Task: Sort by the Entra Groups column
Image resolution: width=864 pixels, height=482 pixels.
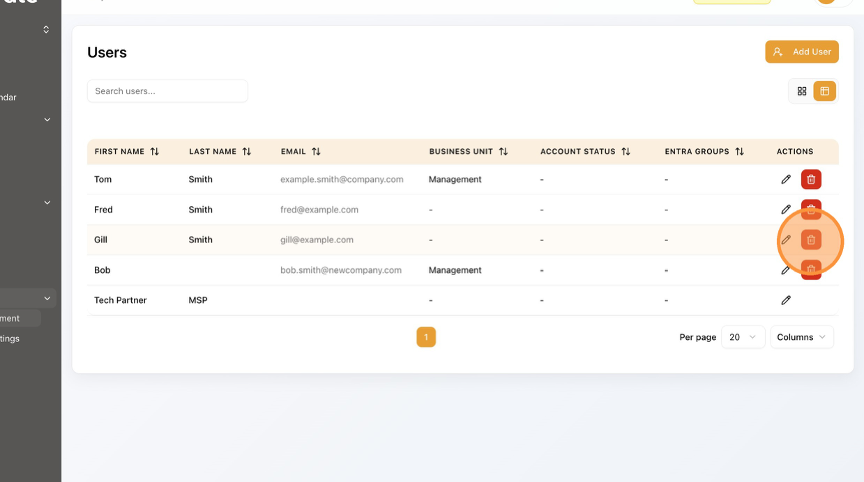Action: [x=704, y=152]
